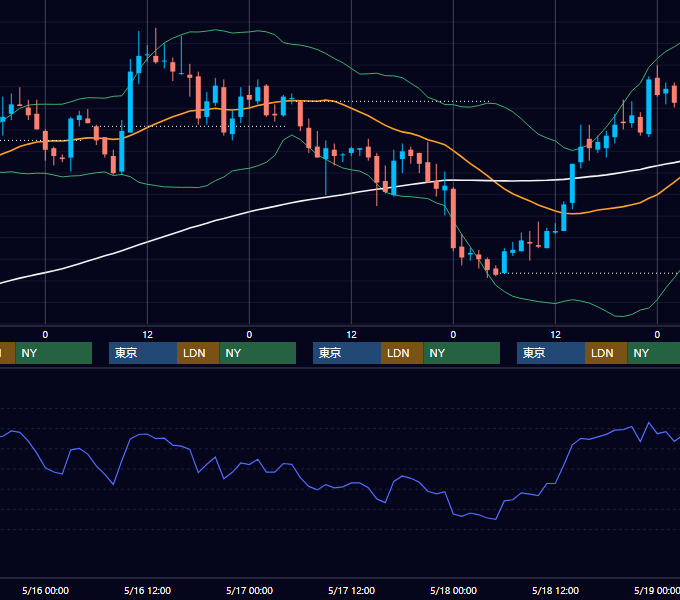Select the NY session bar after 5/17 LDN

(461, 353)
